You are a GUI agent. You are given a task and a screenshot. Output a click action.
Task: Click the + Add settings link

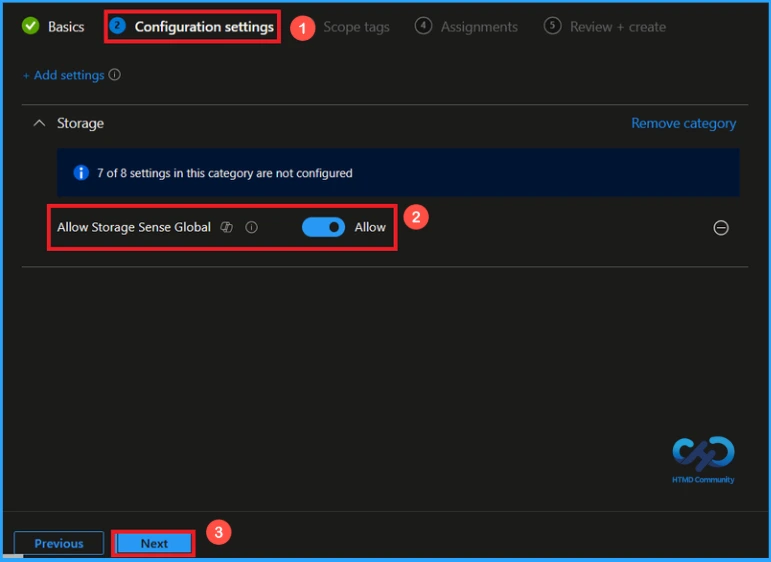click(64, 75)
